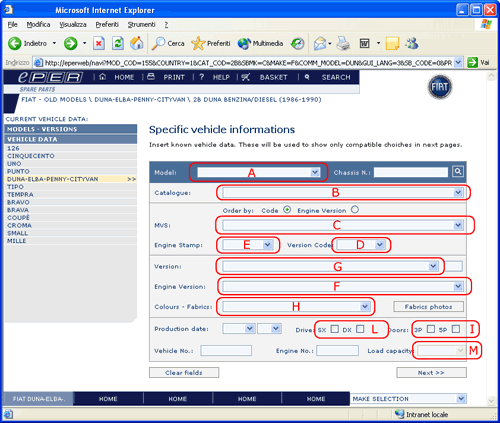Open the Colours - Fabrics dropdown
The width and height of the screenshot is (500, 423).
click(296, 306)
